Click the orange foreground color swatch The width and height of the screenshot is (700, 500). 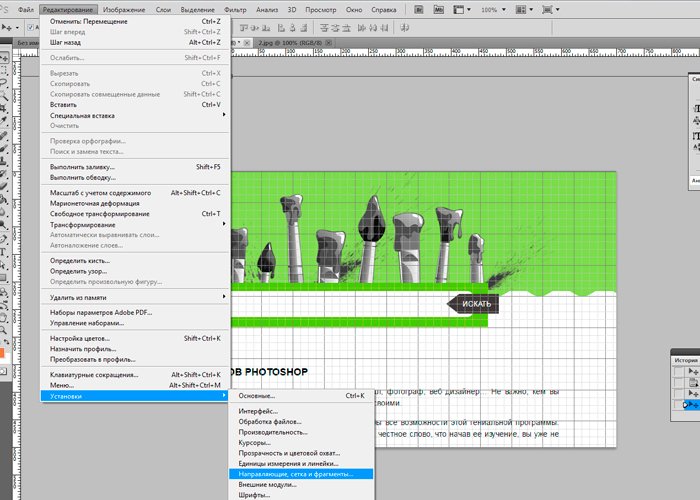tap(4, 352)
